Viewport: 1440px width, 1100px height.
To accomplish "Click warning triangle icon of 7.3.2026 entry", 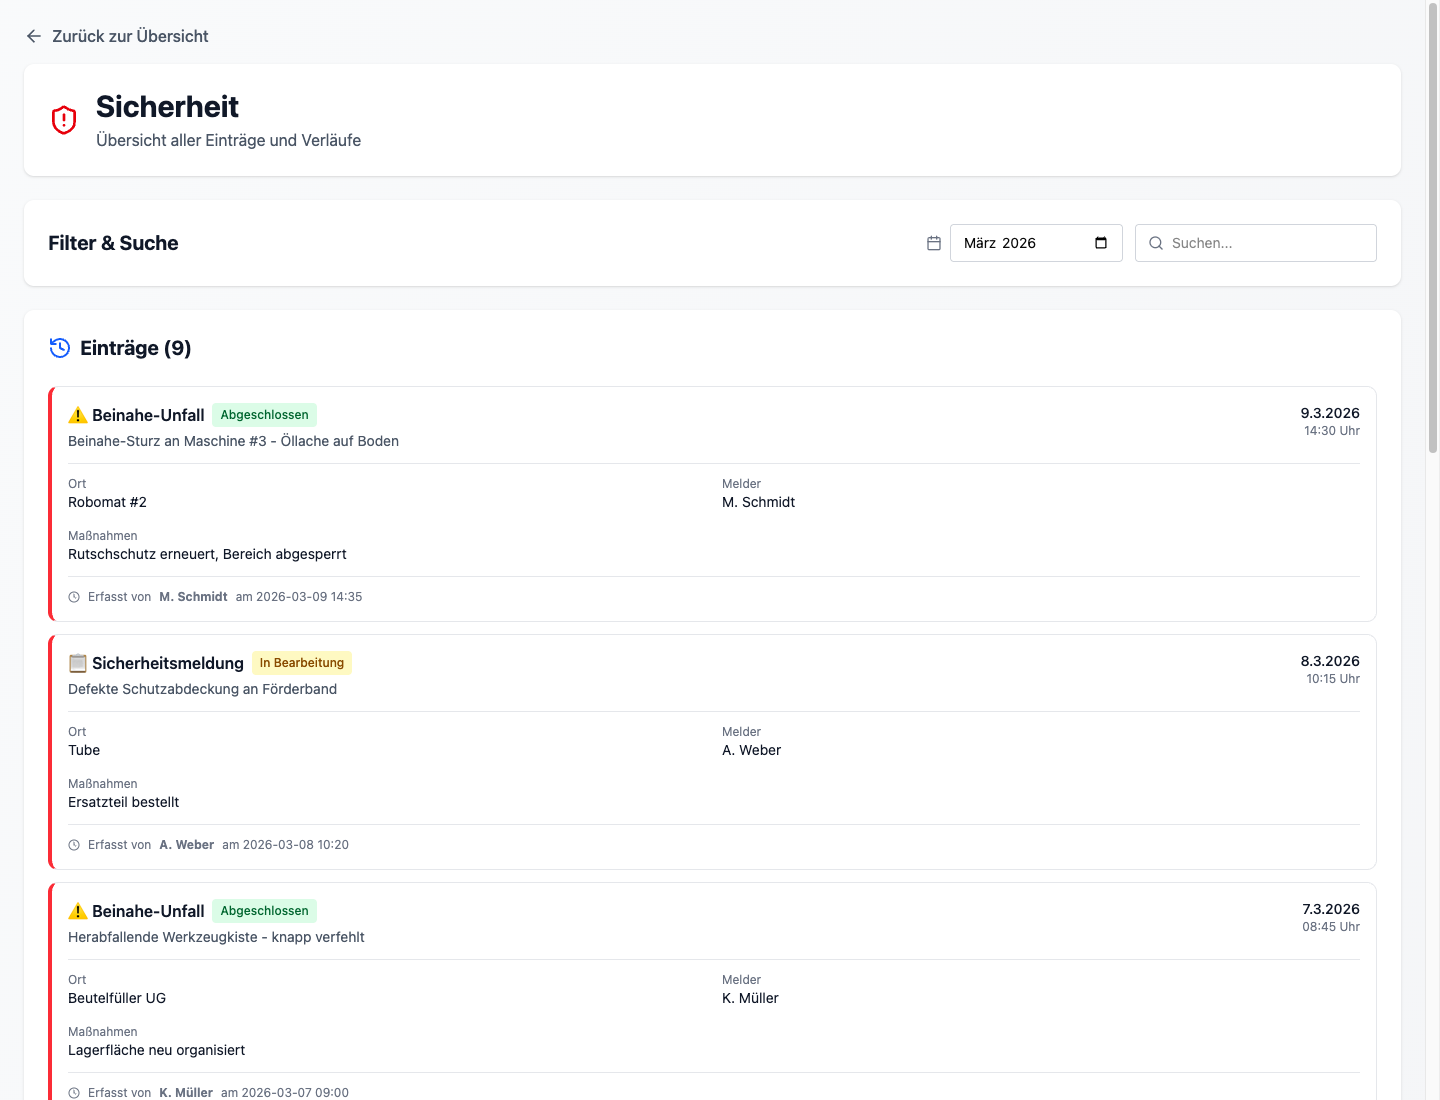I will pyautogui.click(x=78, y=911).
